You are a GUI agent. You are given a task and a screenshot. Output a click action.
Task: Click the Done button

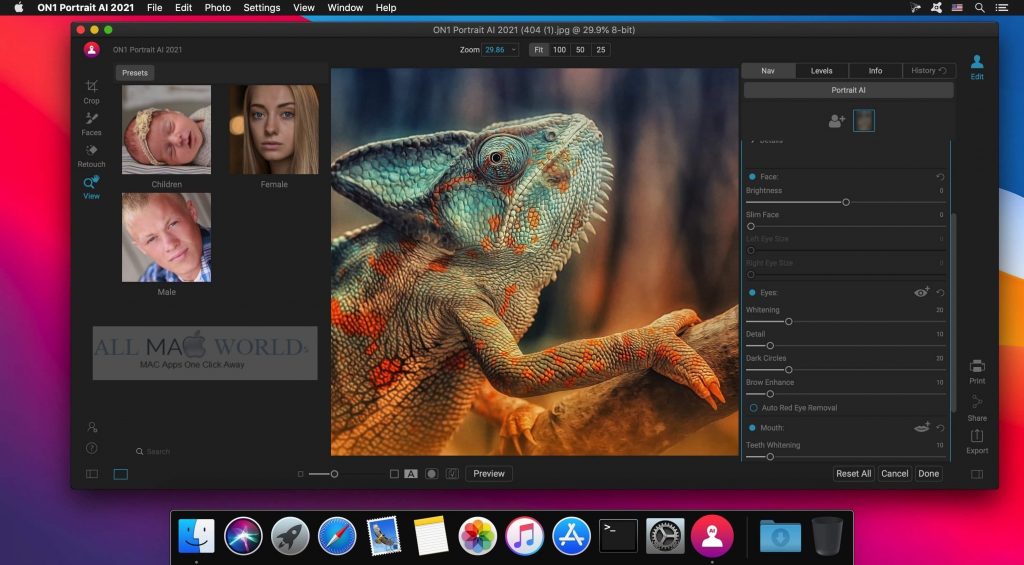coord(928,474)
